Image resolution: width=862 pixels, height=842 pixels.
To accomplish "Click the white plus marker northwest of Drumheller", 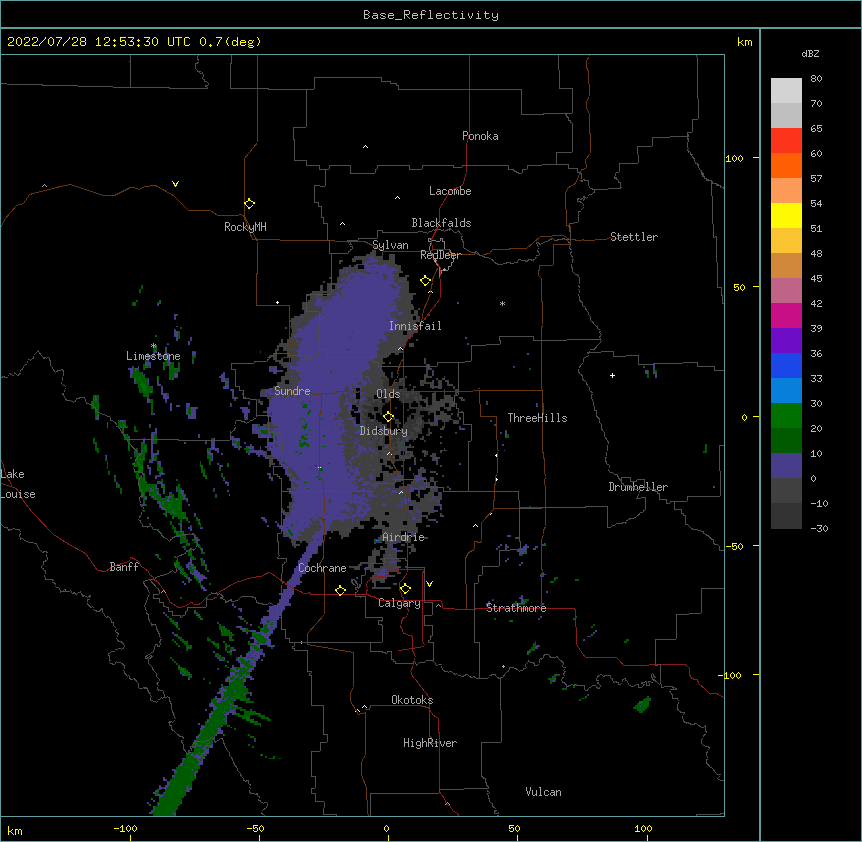I will pos(612,375).
